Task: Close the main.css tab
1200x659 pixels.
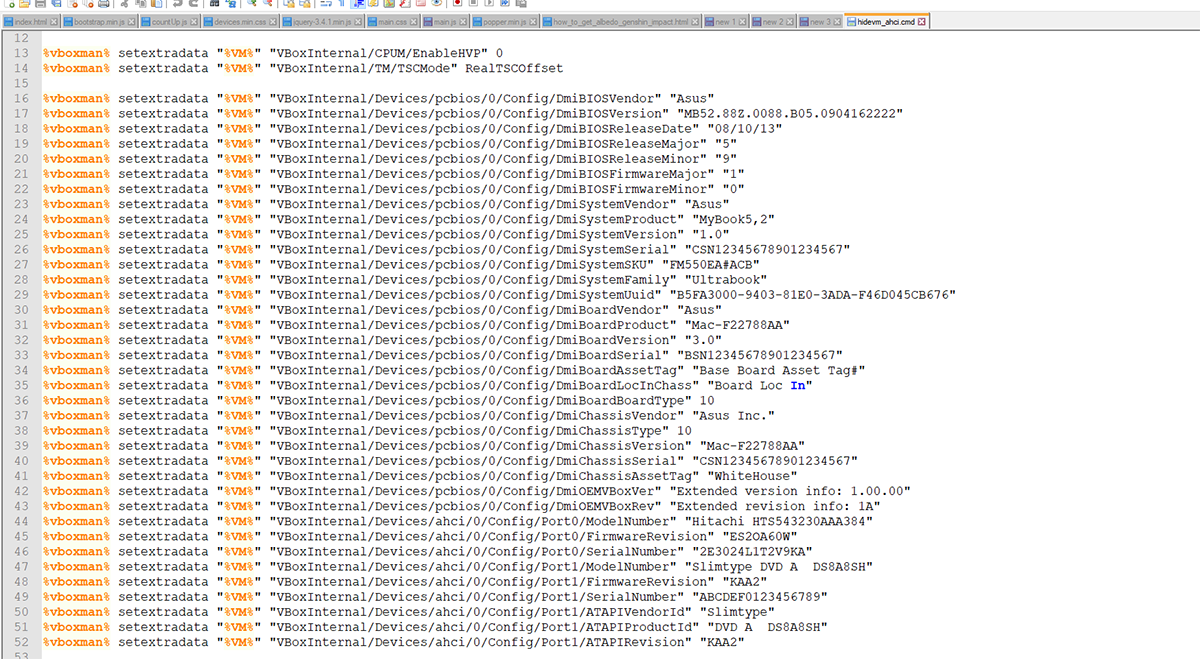Action: 414,22
